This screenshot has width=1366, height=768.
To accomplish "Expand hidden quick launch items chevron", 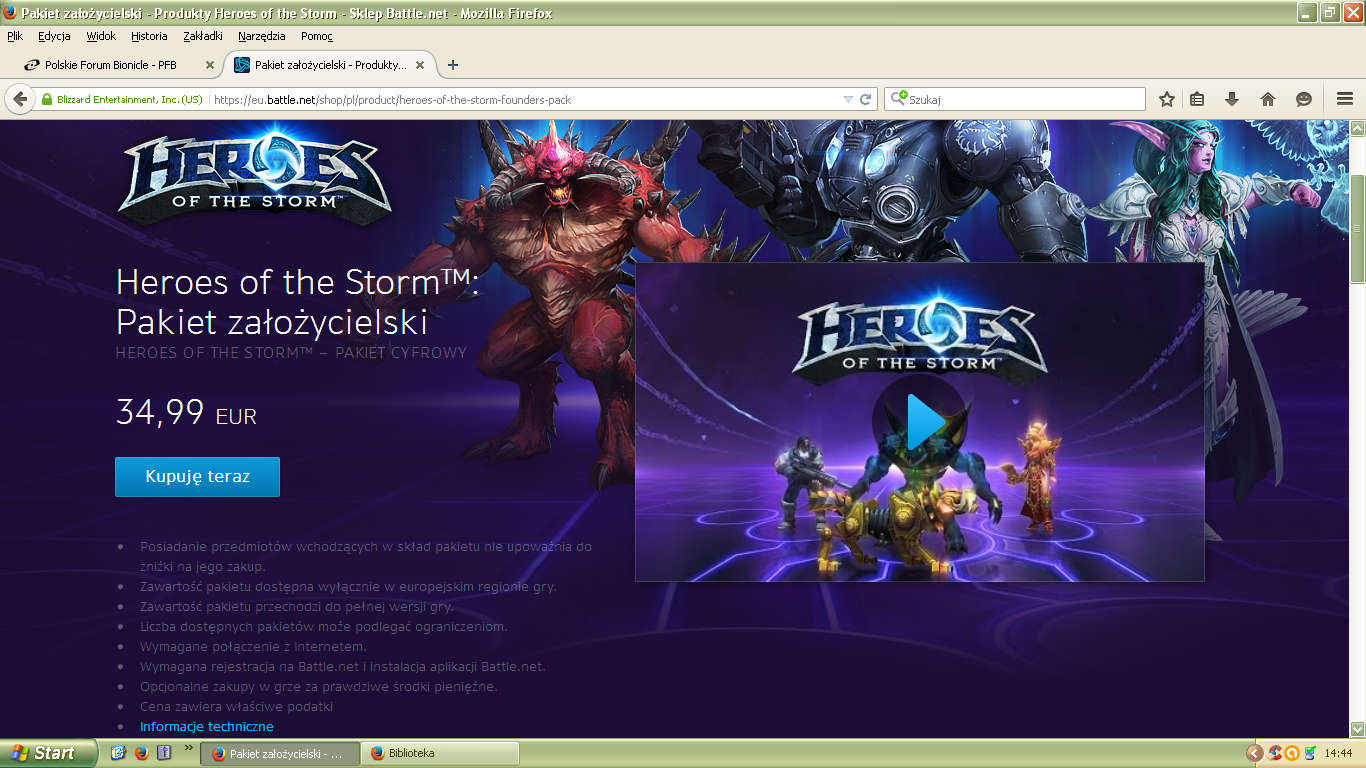I will click(x=188, y=748).
